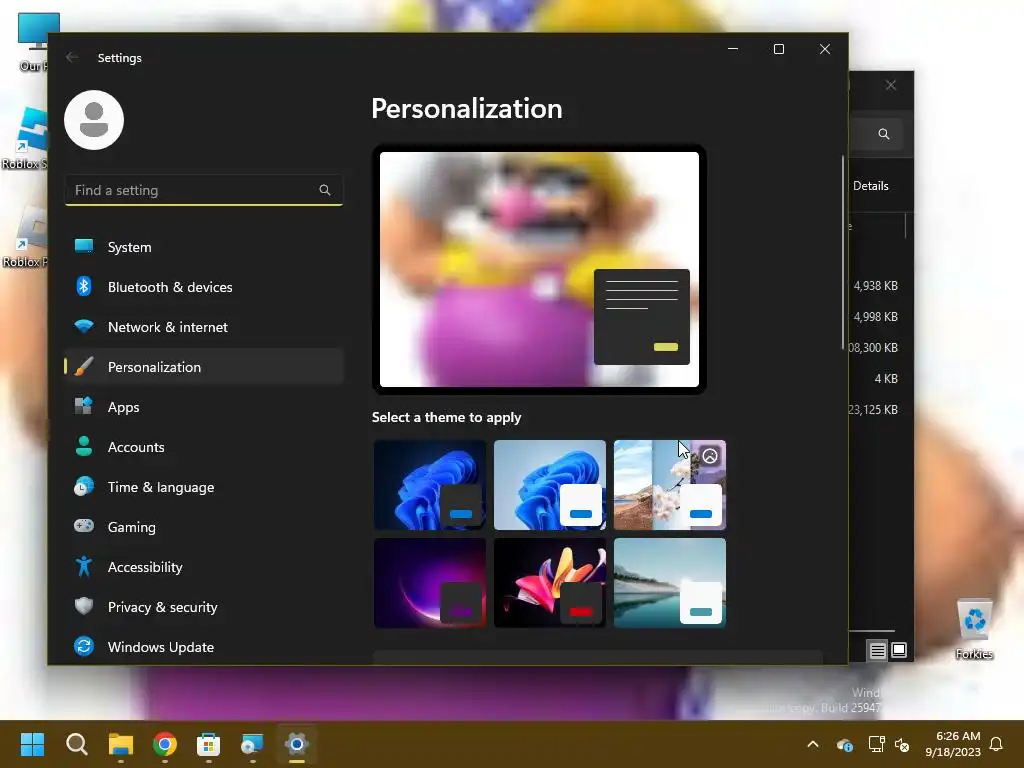Click the muted volume tray icon

click(902, 744)
